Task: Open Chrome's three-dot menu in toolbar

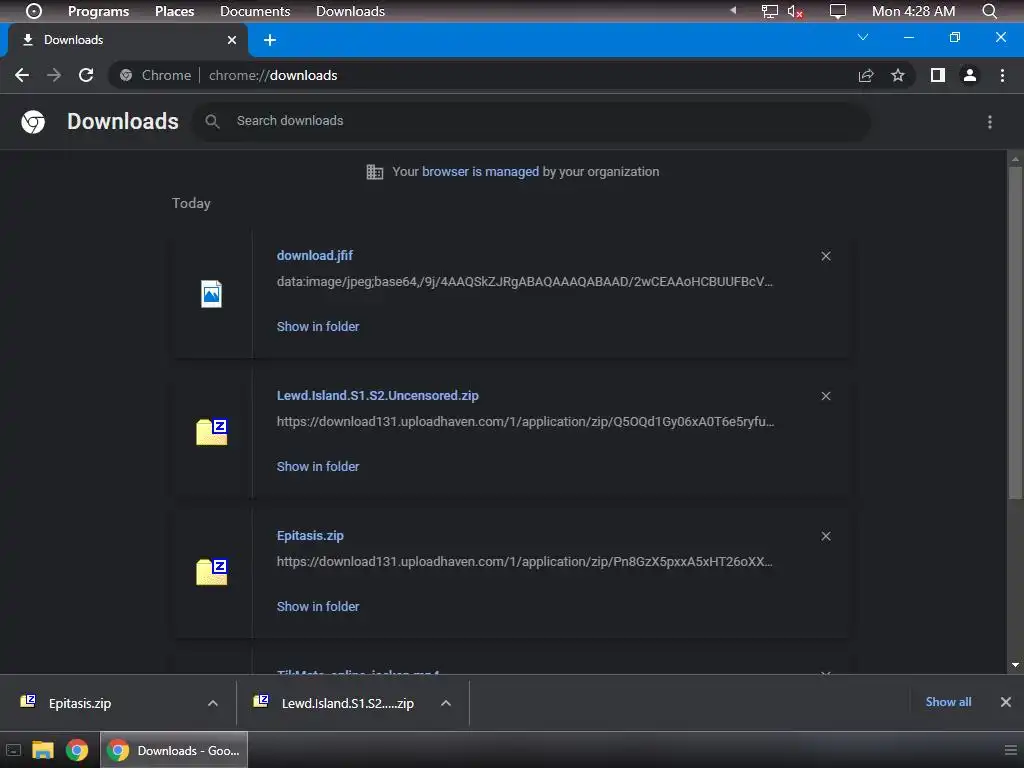Action: pyautogui.click(x=1002, y=75)
